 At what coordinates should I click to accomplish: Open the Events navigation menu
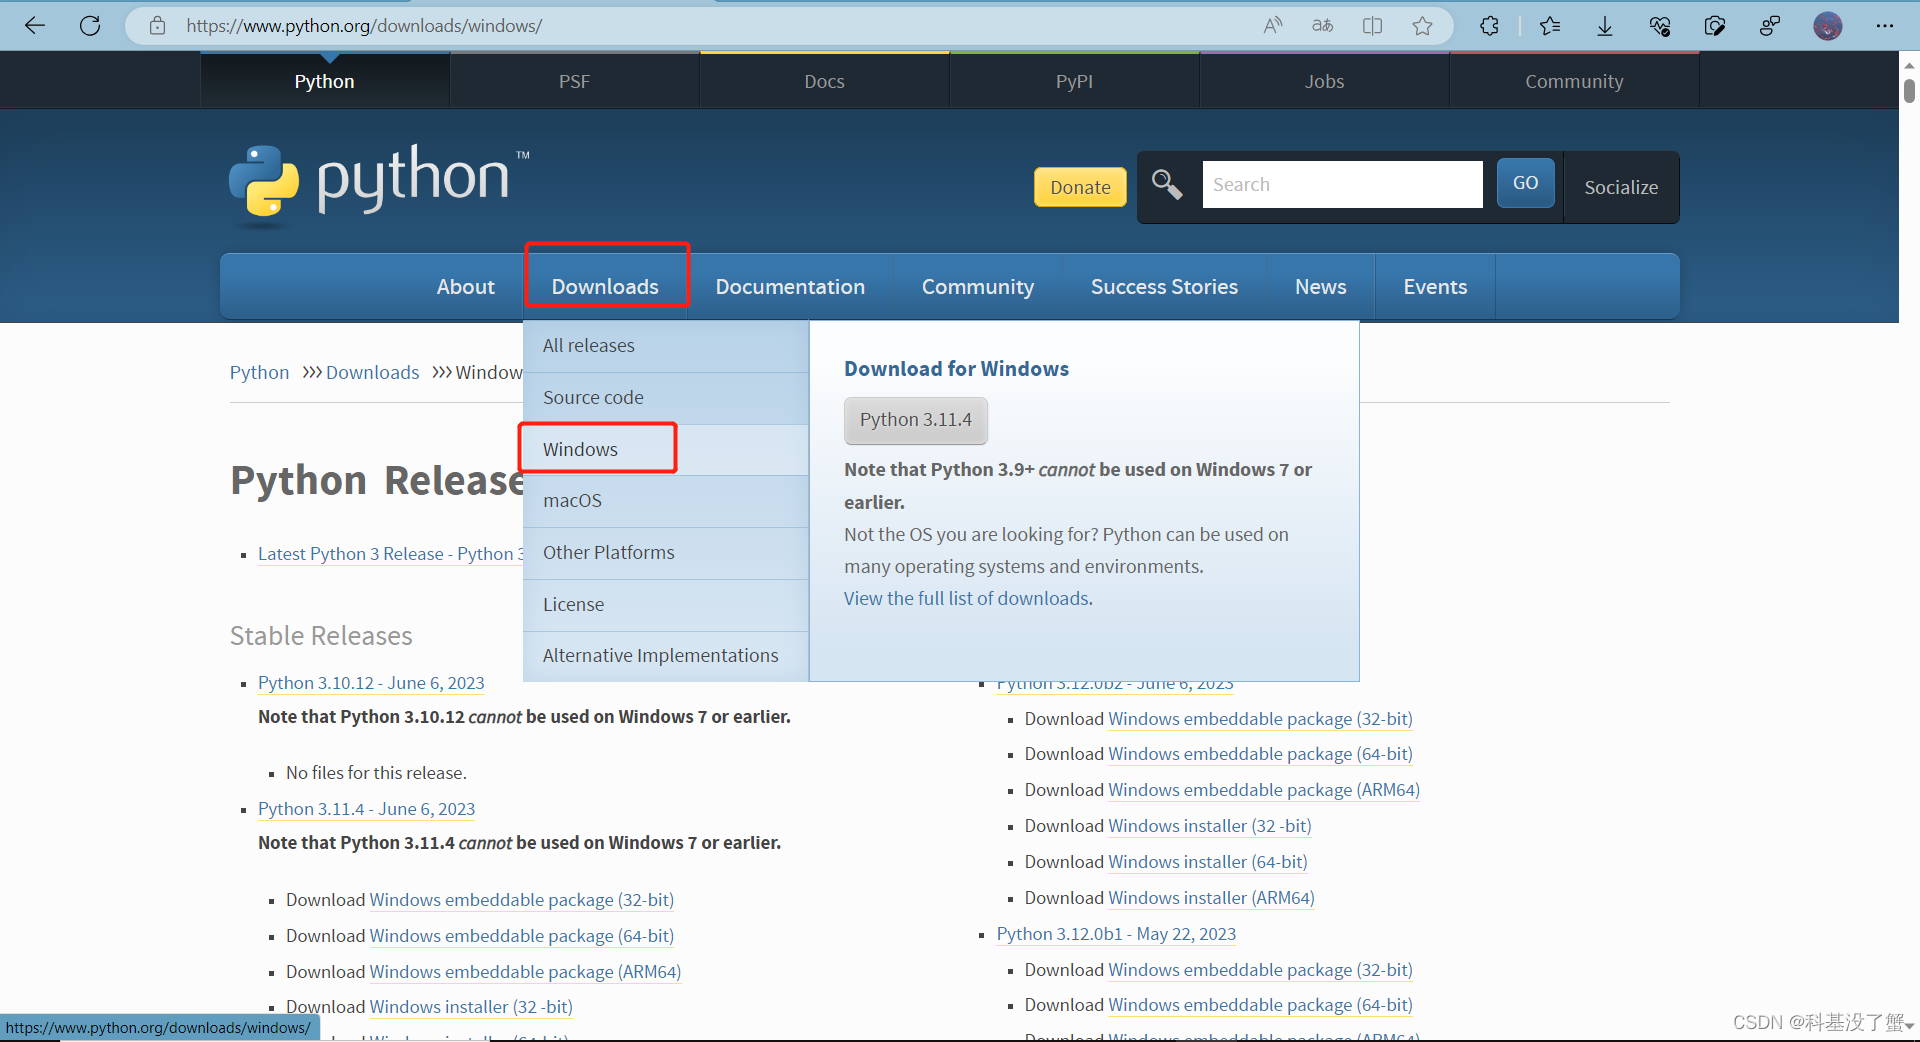tap(1435, 287)
